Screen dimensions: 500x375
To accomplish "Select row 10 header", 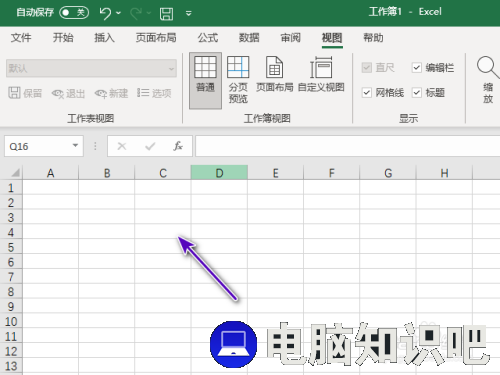I will coord(11,321).
